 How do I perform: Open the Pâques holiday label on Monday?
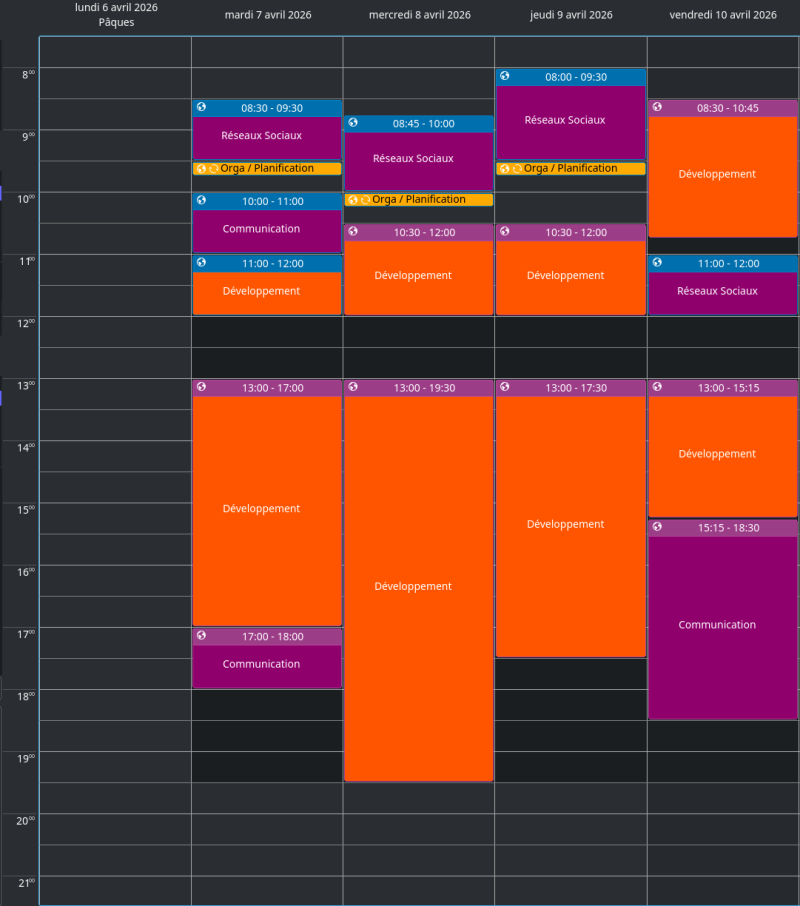(116, 23)
